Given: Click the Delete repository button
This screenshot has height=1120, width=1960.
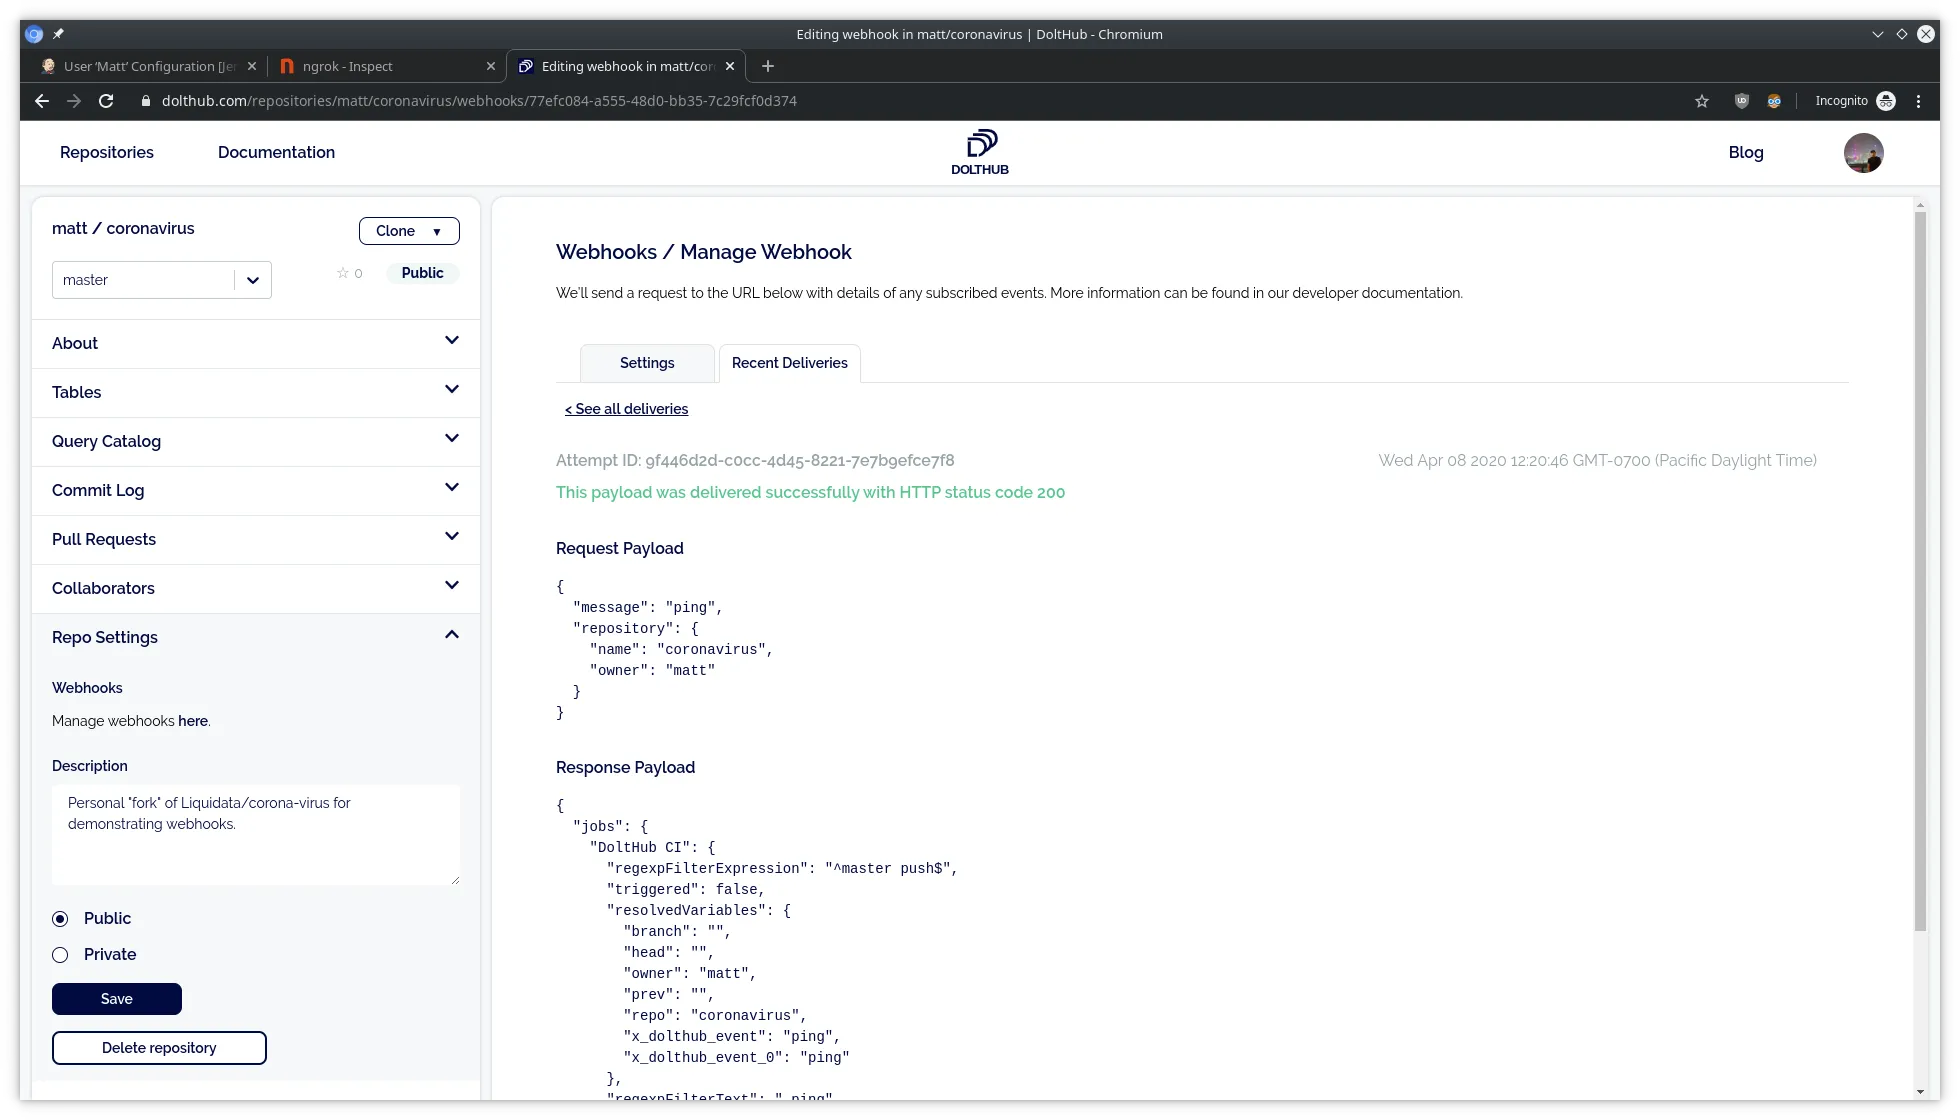Looking at the screenshot, I should [x=159, y=1048].
